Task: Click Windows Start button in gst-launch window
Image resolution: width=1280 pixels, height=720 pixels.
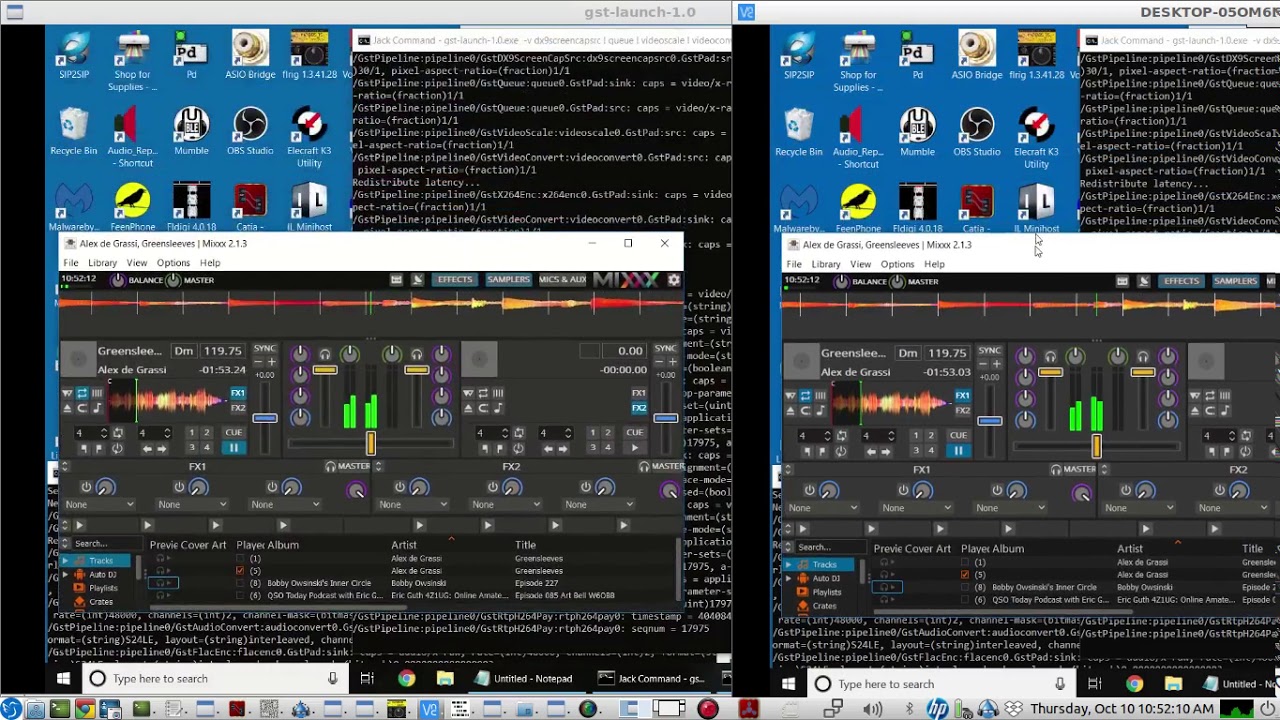Action: coord(63,679)
